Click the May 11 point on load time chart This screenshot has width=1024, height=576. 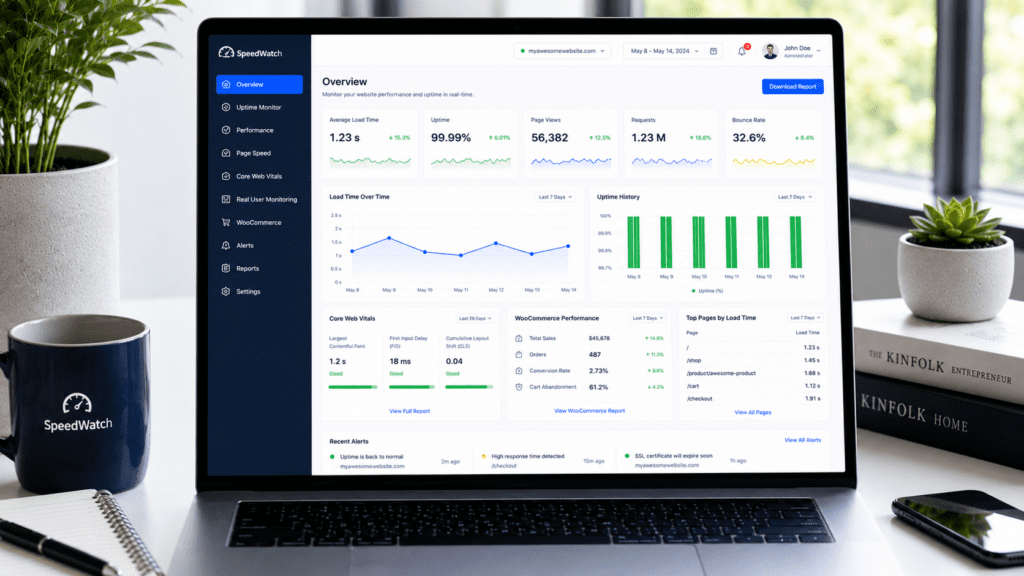(461, 255)
